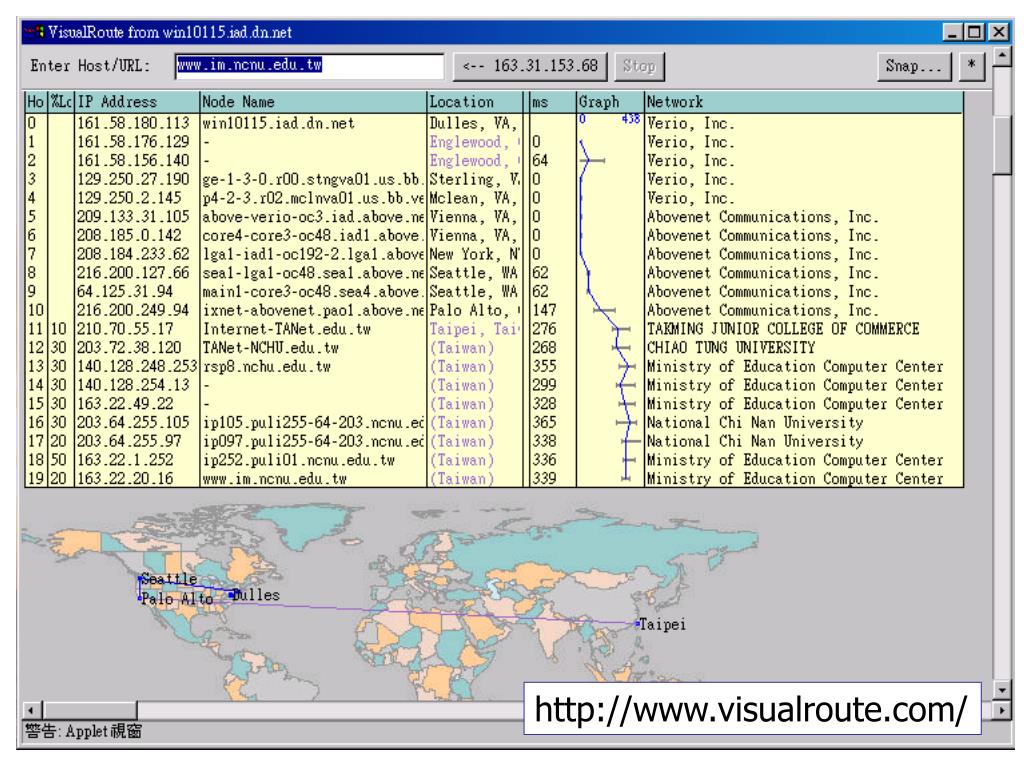Click the Ho hop column header
1024x768 pixels.
[36, 103]
